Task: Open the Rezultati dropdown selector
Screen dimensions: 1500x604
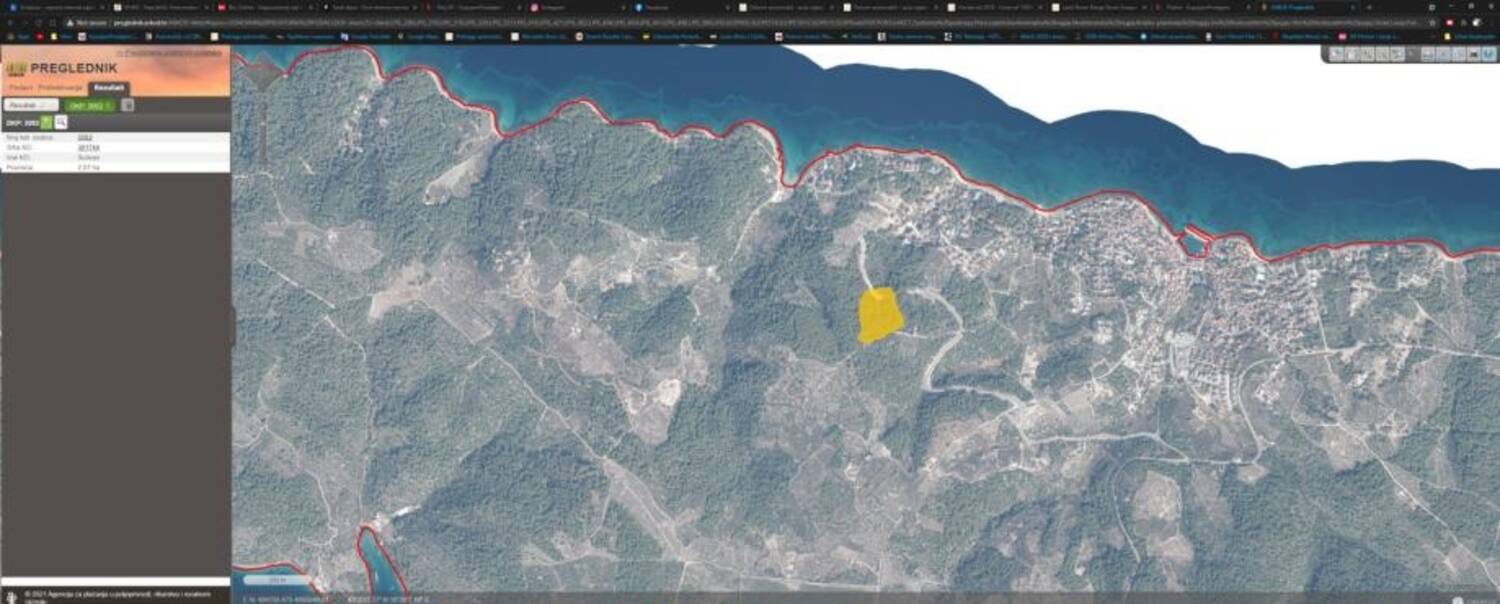Action: pyautogui.click(x=30, y=105)
